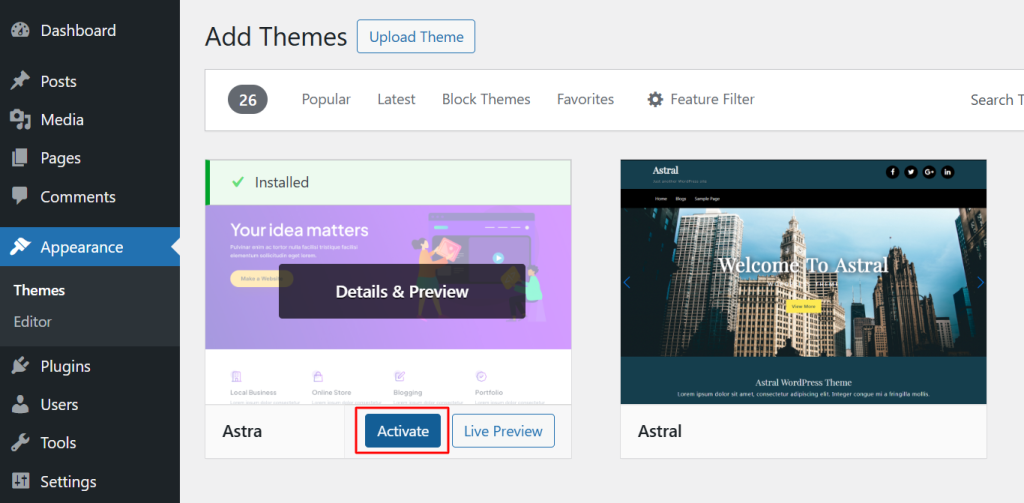This screenshot has height=503, width=1024.
Task: Click the Appearance paintbrush icon
Action: tap(20, 247)
